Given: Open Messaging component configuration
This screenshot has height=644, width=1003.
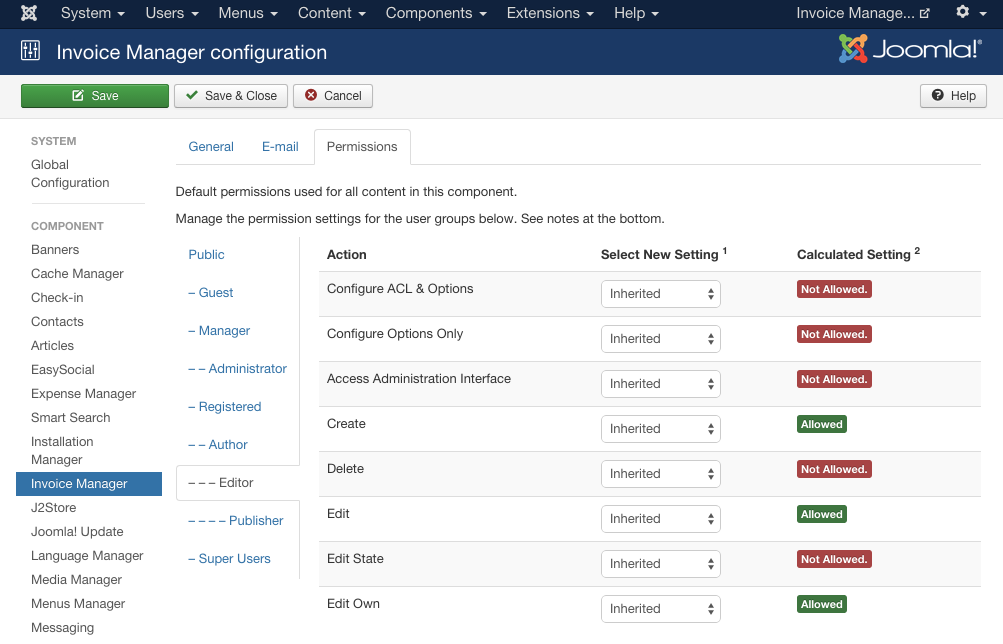Looking at the screenshot, I should pos(62,627).
